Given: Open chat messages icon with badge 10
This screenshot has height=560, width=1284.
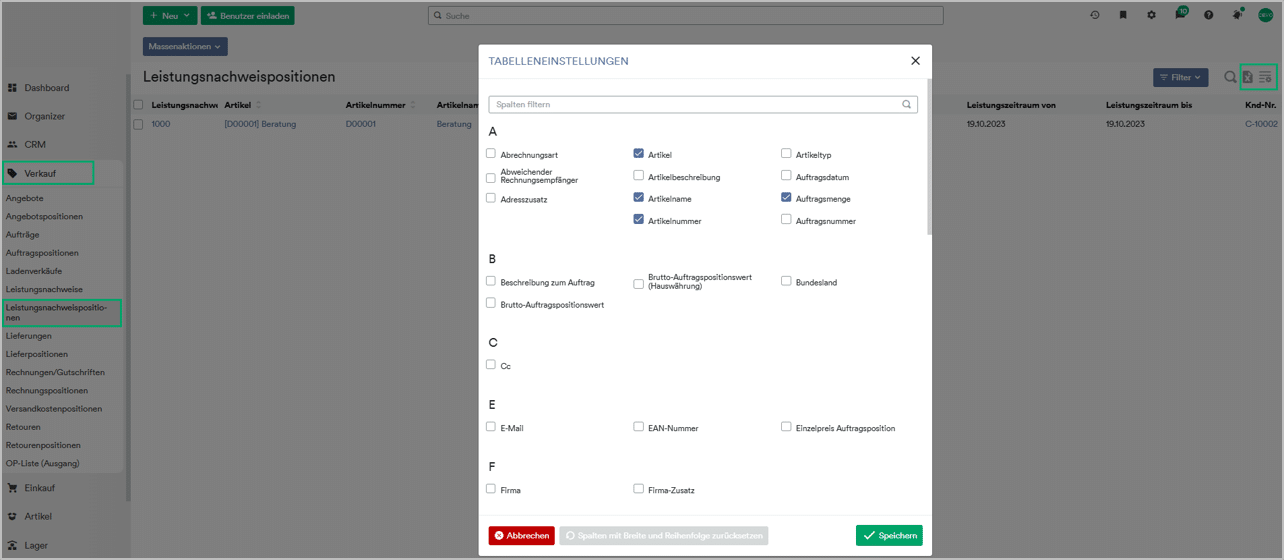Looking at the screenshot, I should pos(1180,15).
